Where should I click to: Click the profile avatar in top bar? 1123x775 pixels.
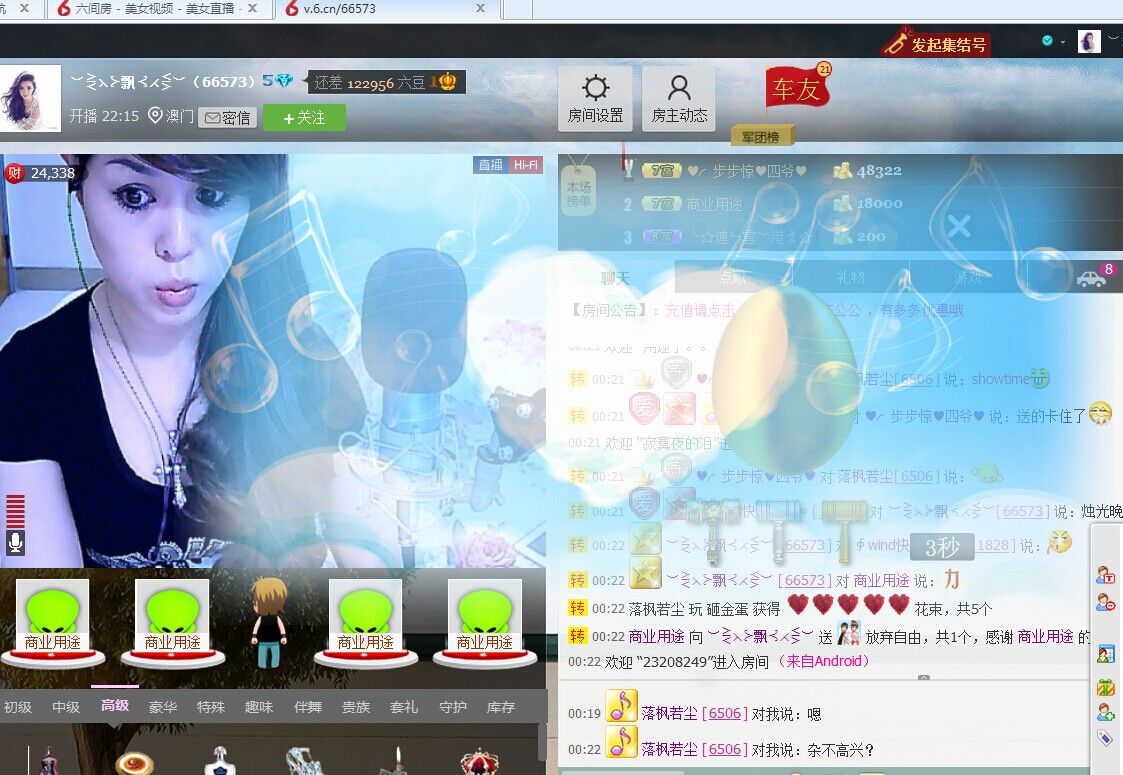(1089, 41)
